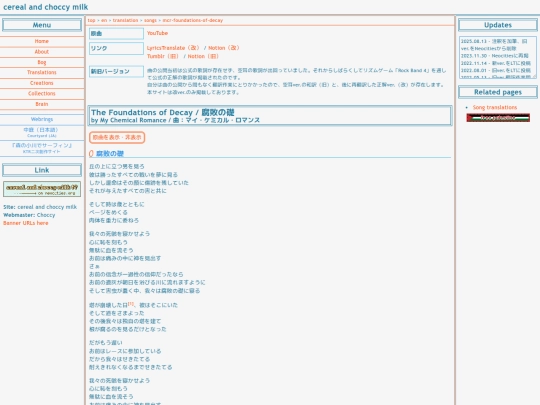Click the リンク label cell
This screenshot has width=540, height=405.
tap(116, 48)
